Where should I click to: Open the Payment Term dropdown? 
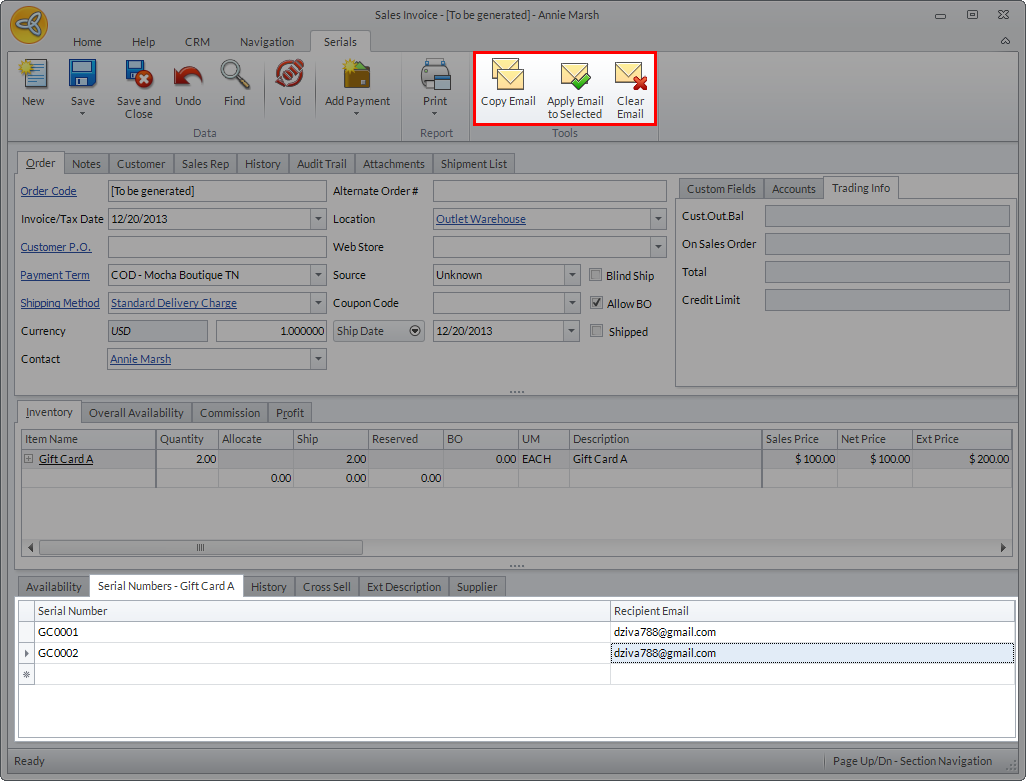point(318,275)
